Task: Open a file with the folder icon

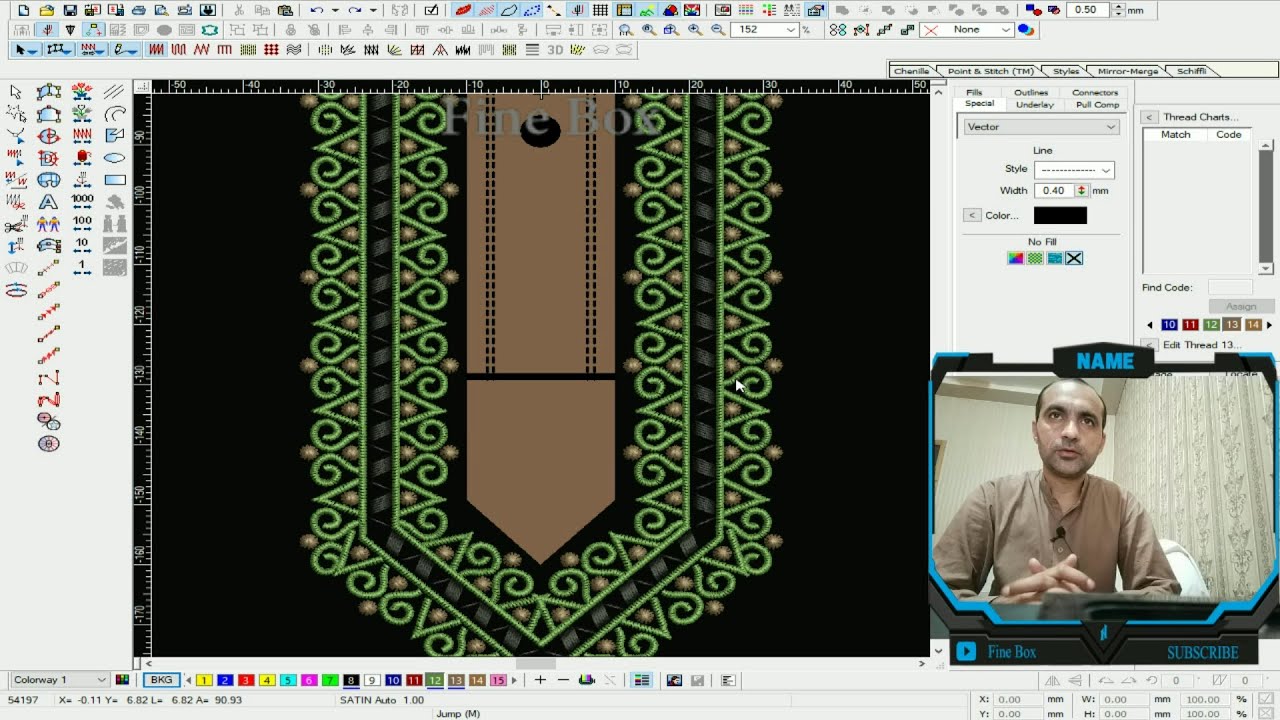Action: coord(47,10)
